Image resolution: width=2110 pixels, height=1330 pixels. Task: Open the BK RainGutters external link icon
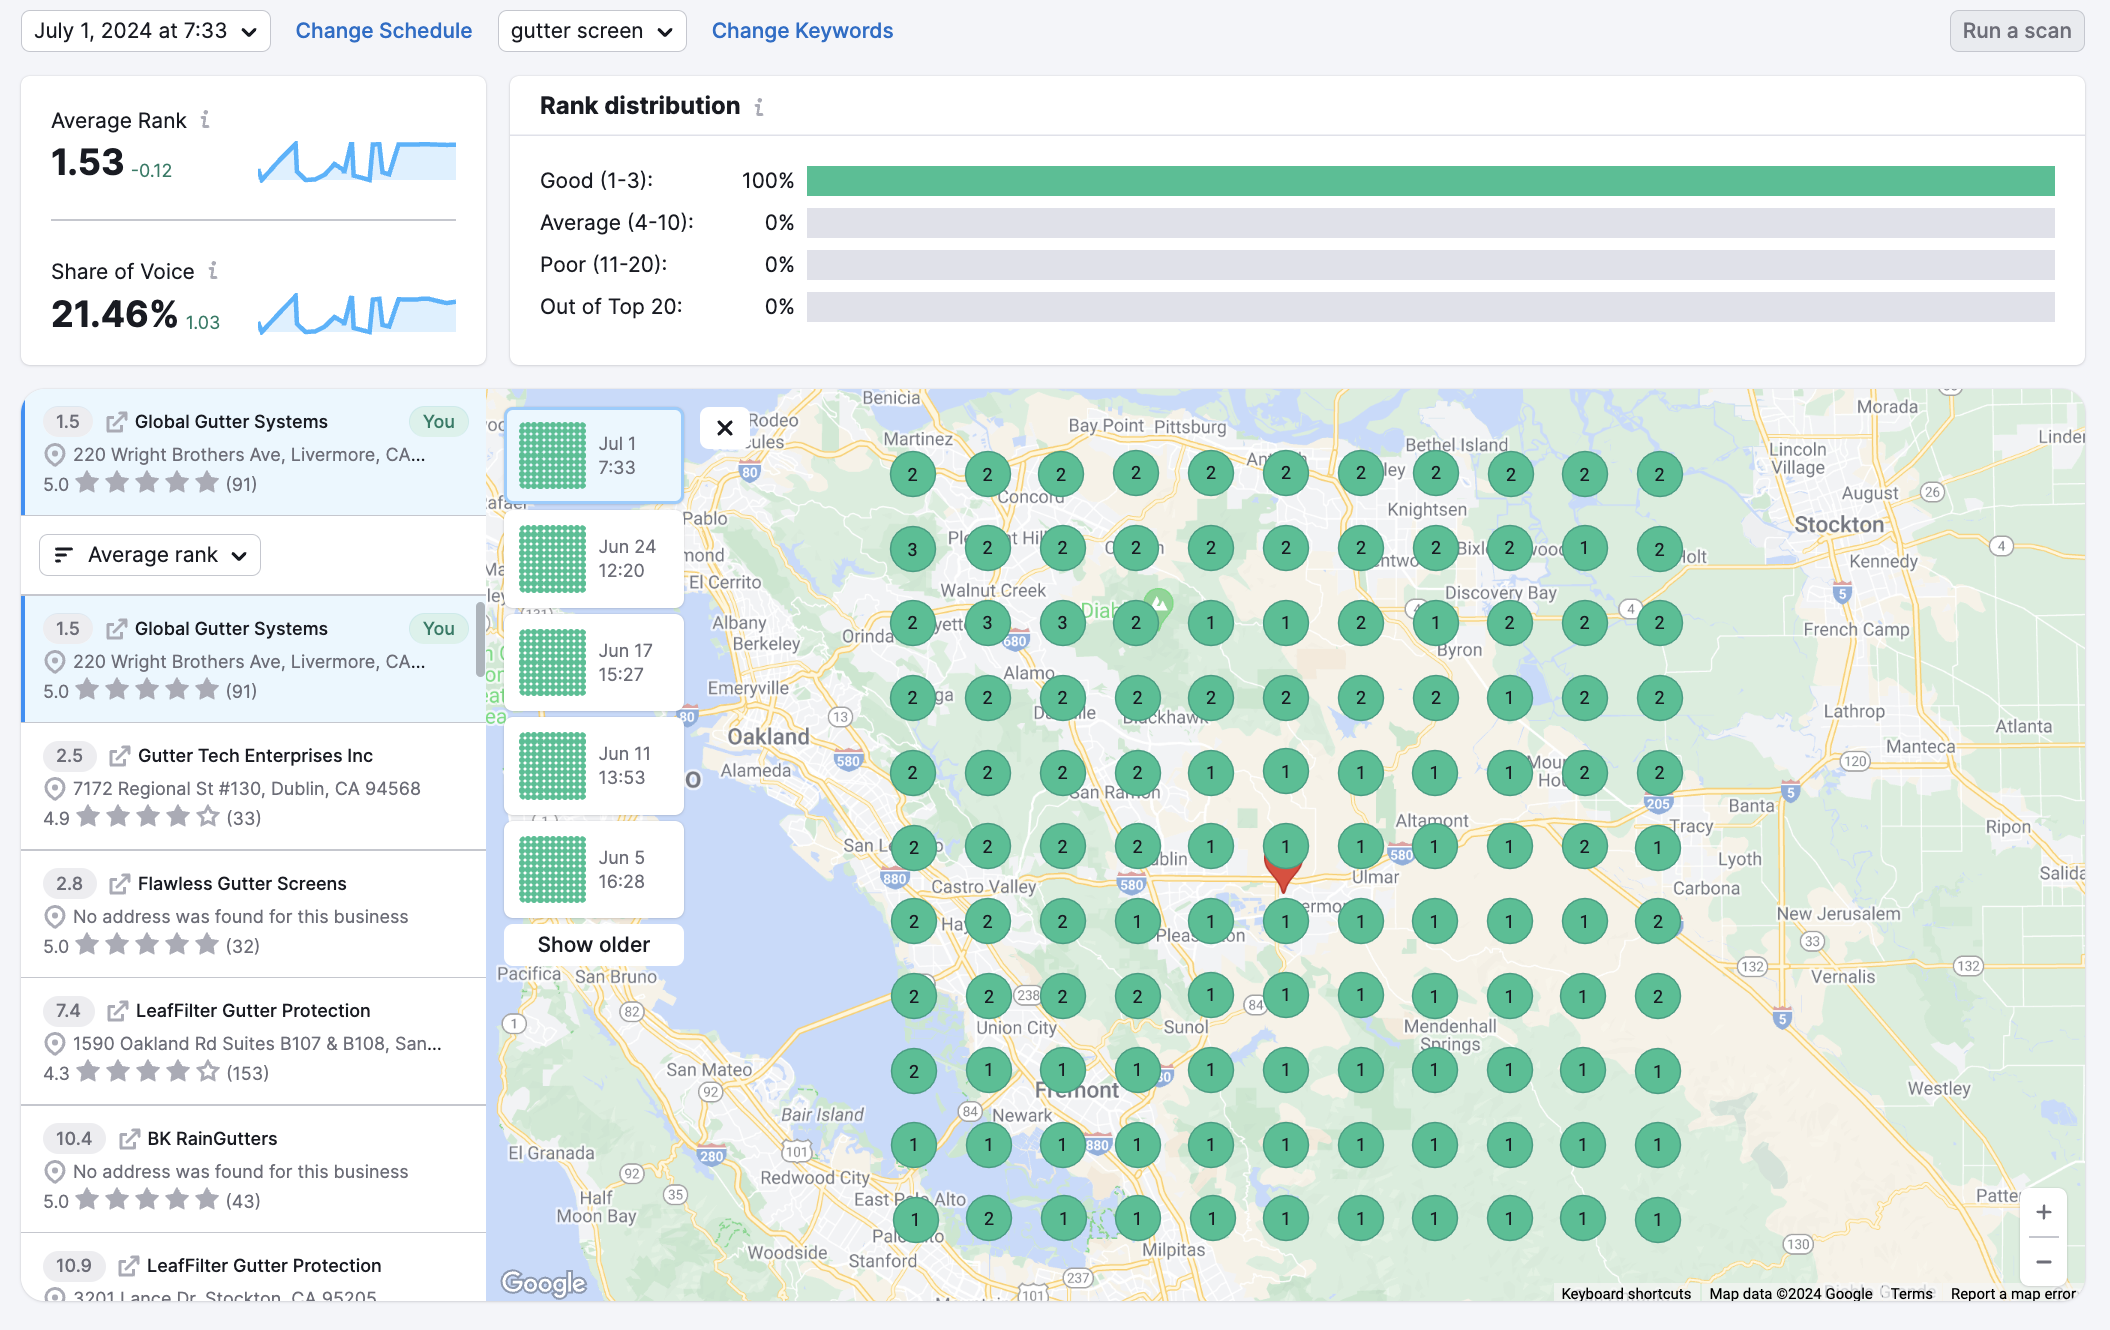click(129, 1139)
